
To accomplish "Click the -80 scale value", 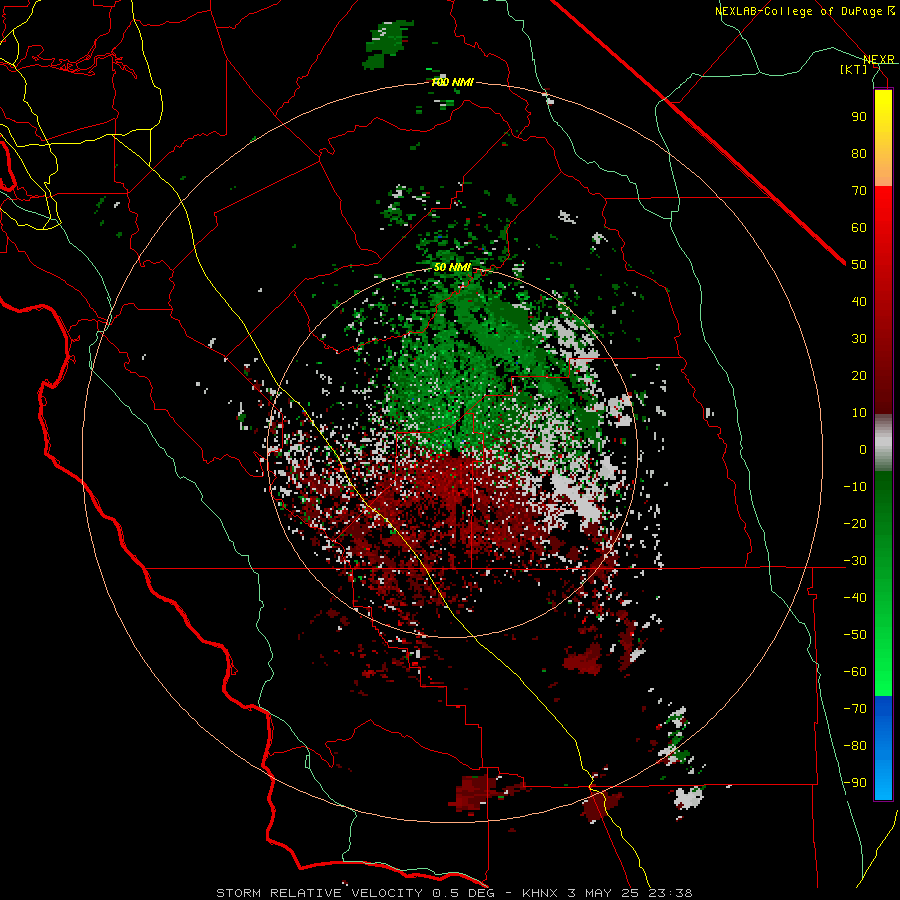I will pyautogui.click(x=855, y=746).
